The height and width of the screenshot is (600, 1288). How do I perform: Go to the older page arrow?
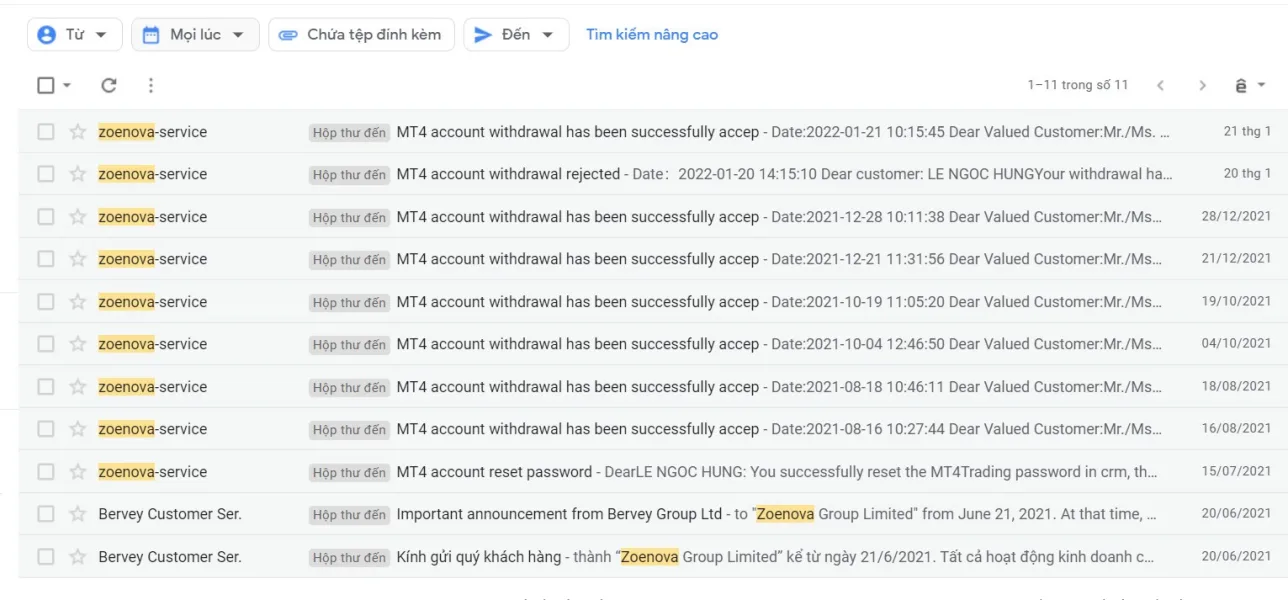(x=1202, y=85)
